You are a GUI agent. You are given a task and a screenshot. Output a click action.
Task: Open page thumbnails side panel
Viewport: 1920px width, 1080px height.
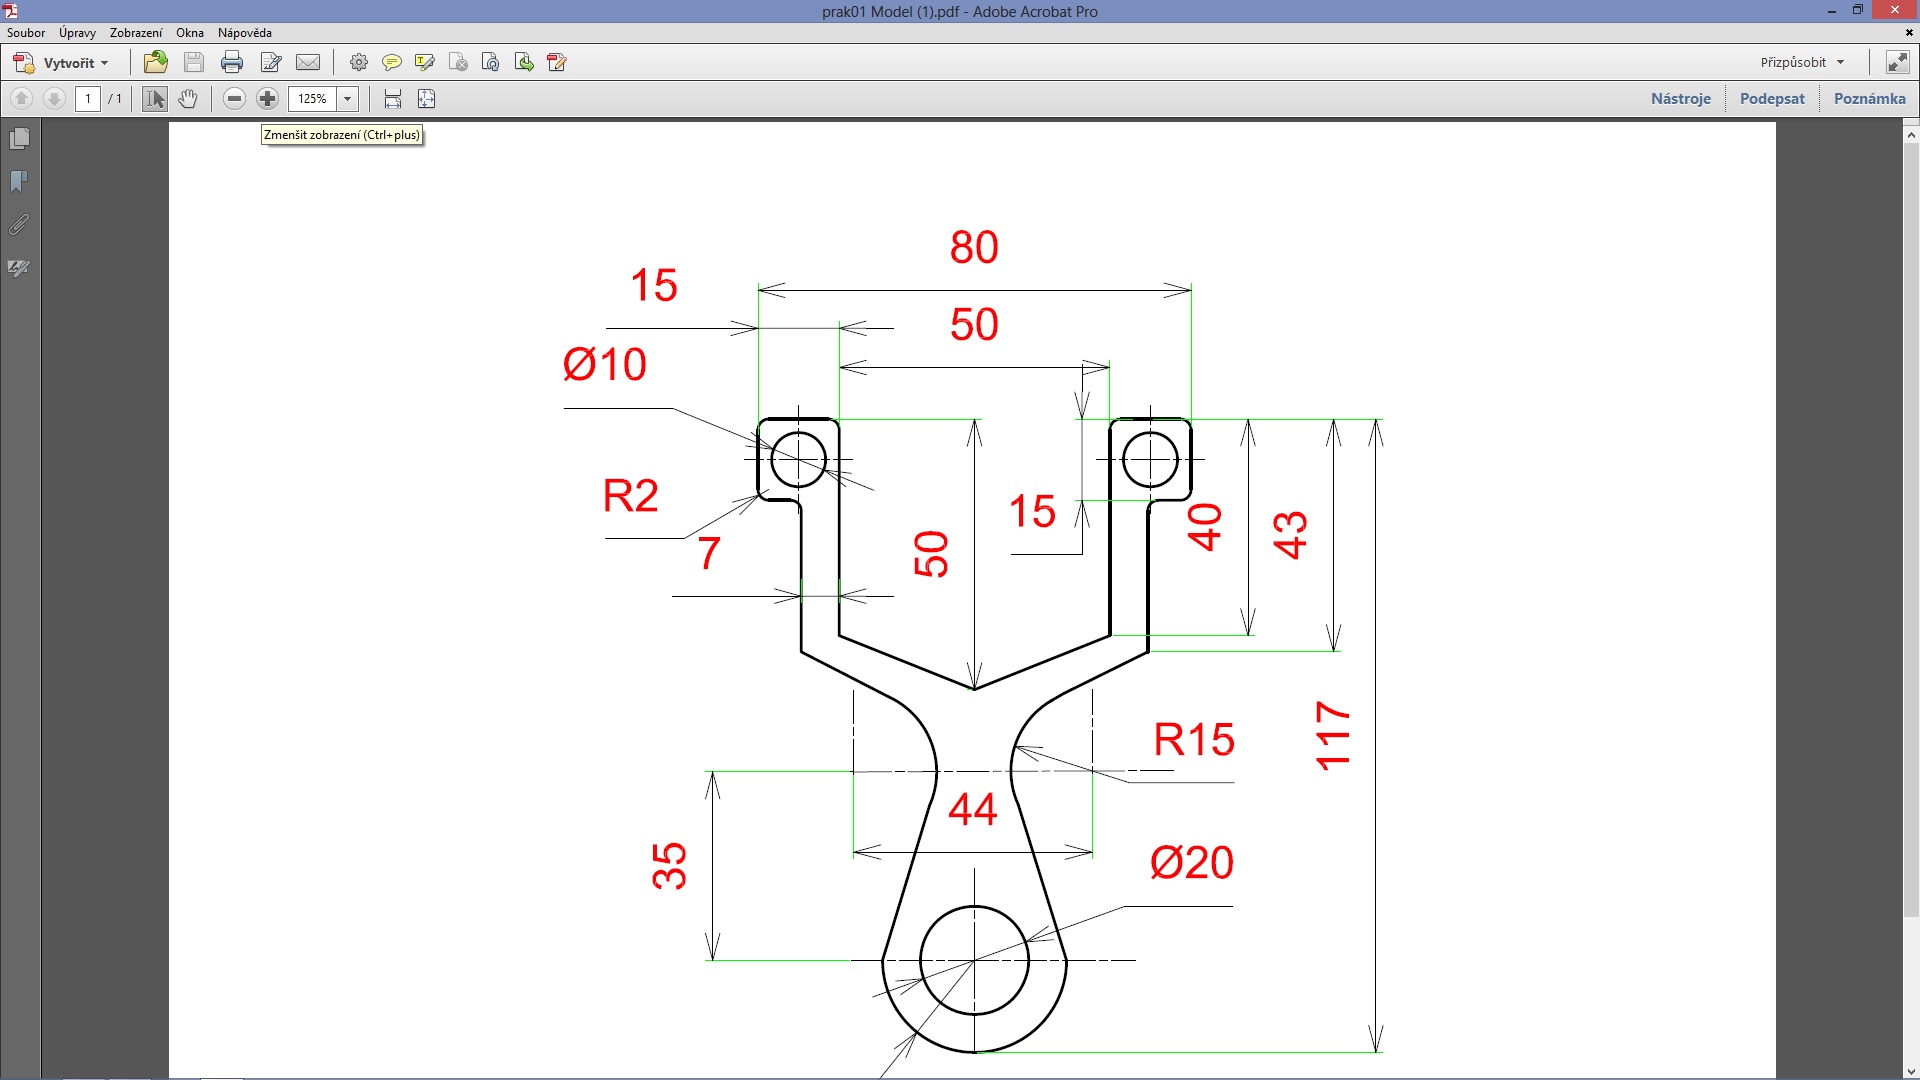pos(19,138)
